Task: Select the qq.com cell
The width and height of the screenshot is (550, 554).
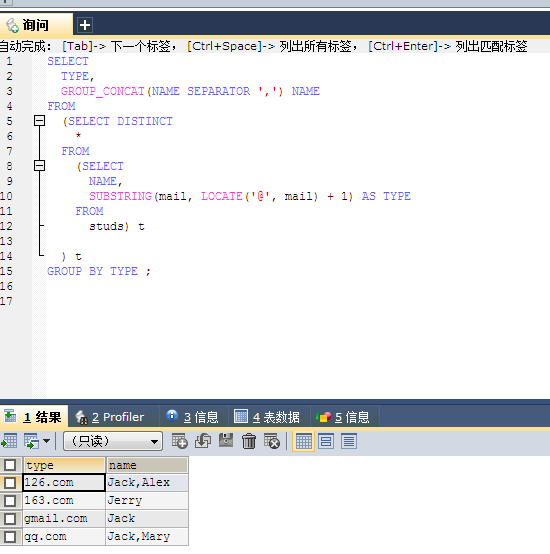Action: [64, 537]
